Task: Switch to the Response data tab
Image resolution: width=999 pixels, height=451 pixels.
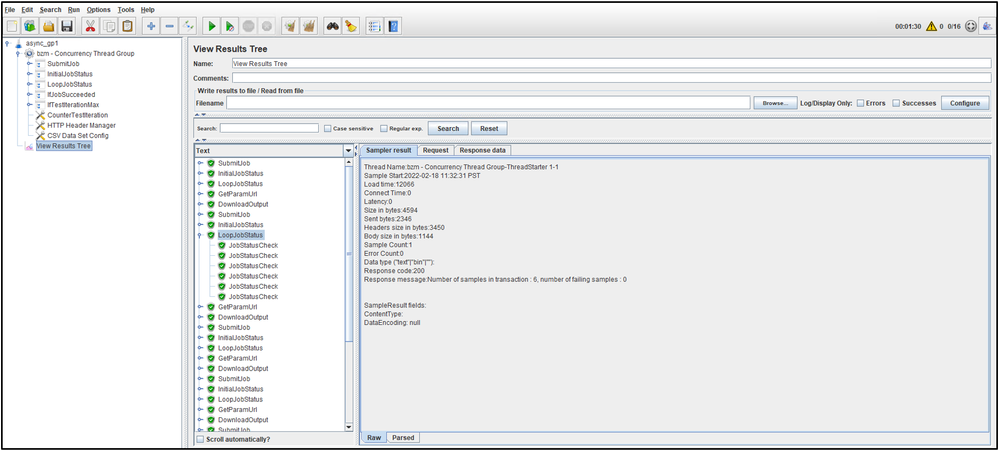Action: 483,150
